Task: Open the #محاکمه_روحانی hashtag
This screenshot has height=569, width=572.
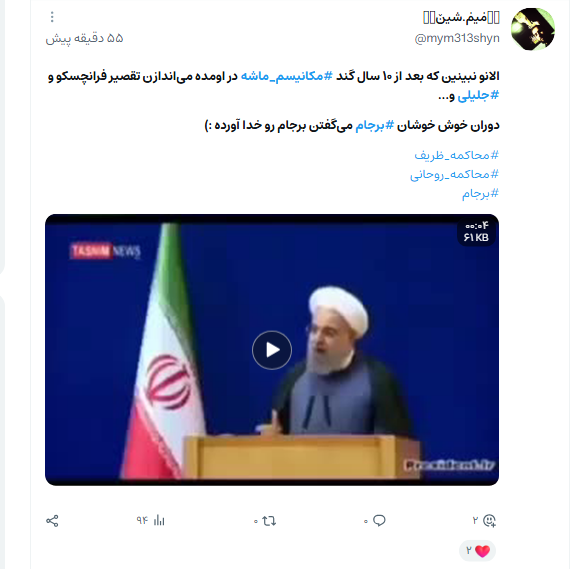Action: coord(454,174)
